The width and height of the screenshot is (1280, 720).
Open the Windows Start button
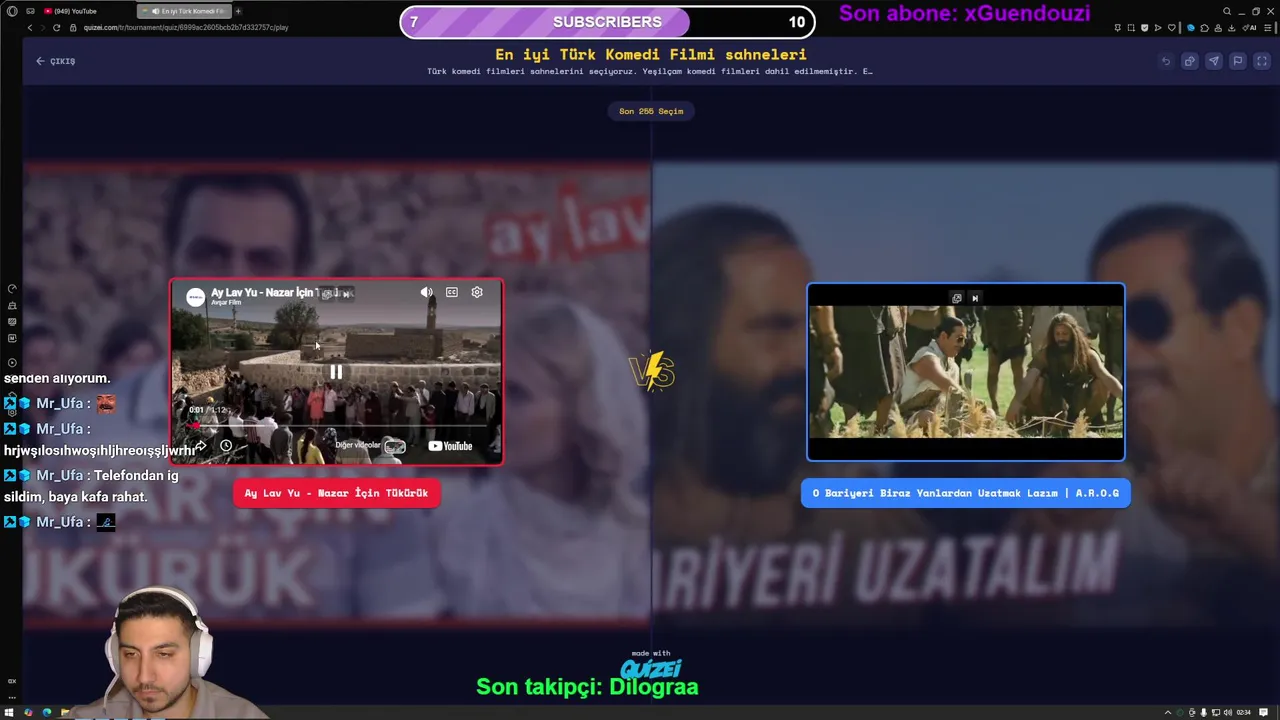[x=11, y=712]
